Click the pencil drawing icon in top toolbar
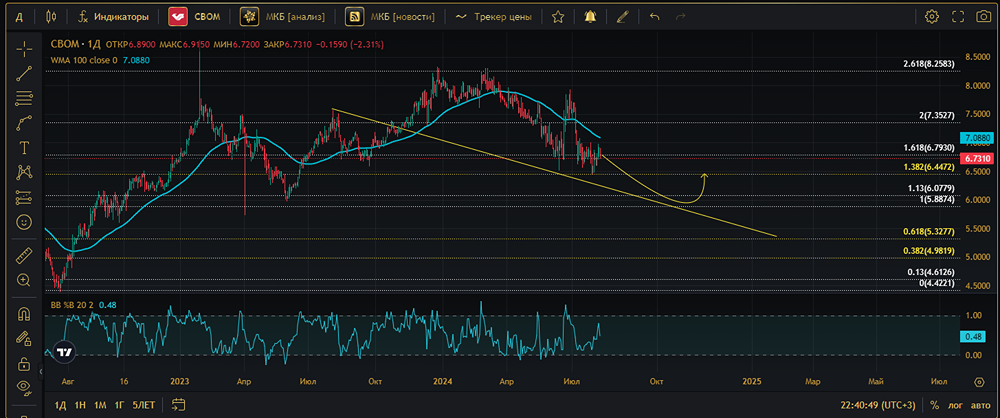The image size is (1000, 418). (x=622, y=17)
